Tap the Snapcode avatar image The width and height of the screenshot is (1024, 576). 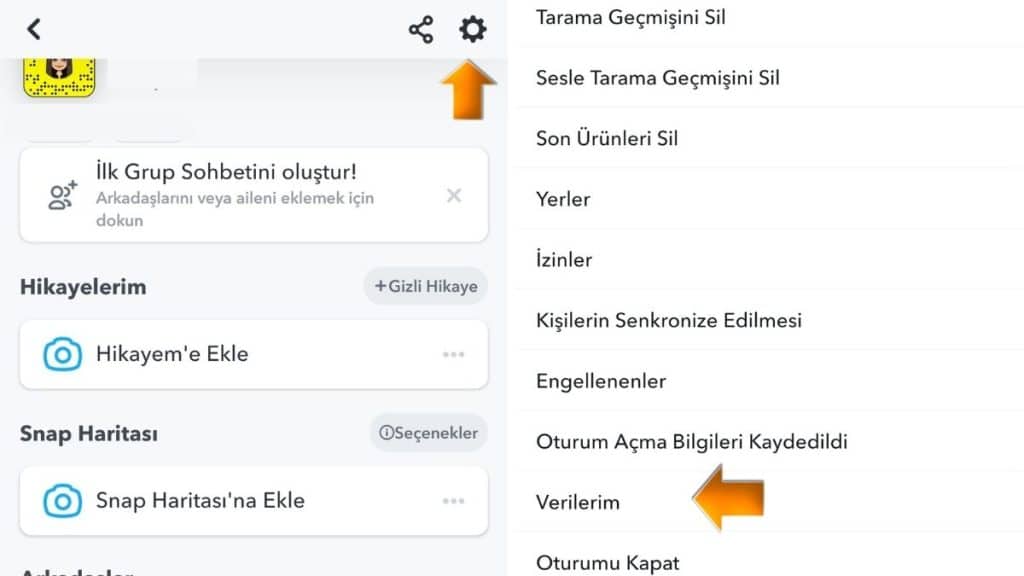click(x=58, y=78)
